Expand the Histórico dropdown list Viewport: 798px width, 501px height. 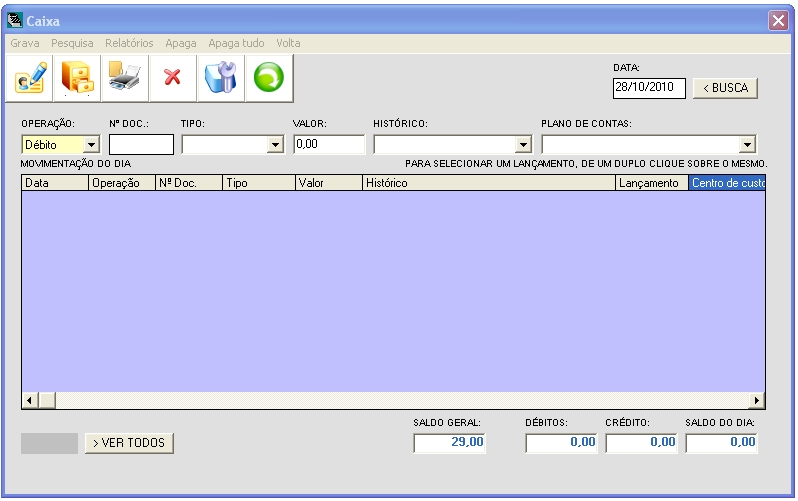(x=523, y=145)
